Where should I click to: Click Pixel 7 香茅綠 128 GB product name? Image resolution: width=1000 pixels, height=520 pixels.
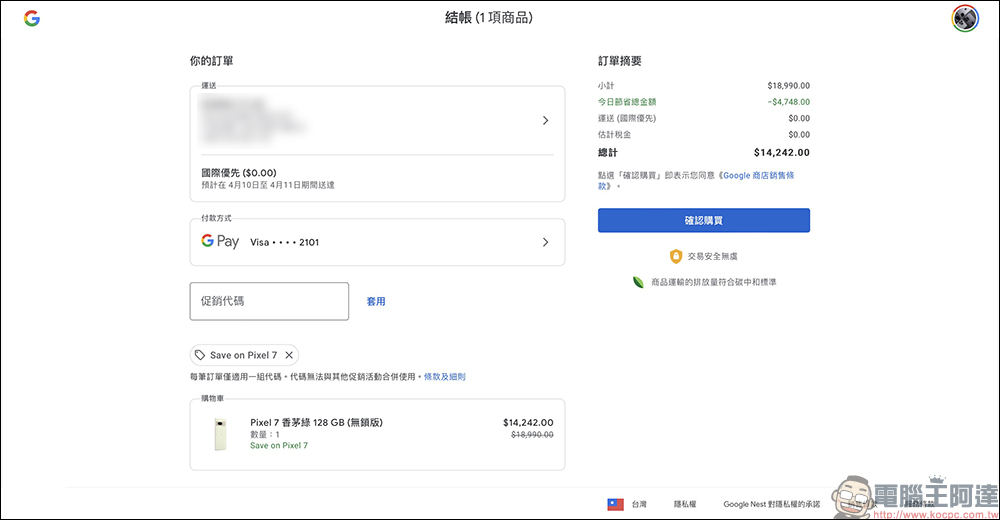[x=316, y=422]
